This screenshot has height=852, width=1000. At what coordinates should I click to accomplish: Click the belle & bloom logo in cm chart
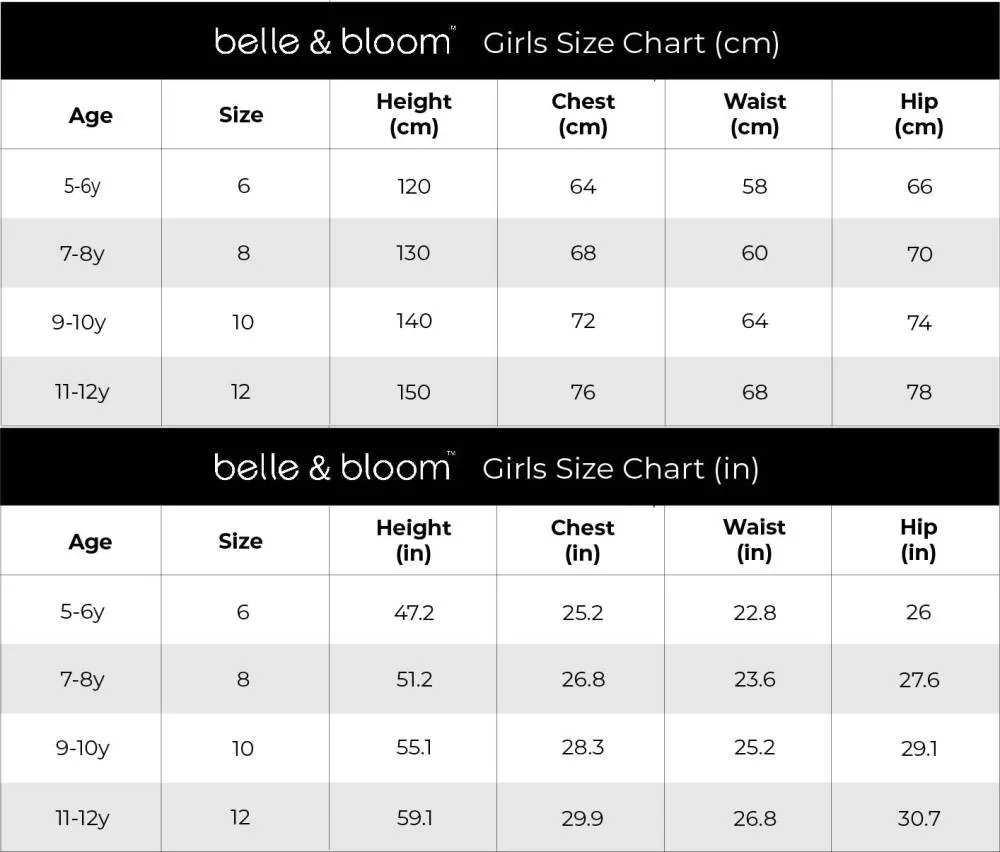[x=333, y=42]
